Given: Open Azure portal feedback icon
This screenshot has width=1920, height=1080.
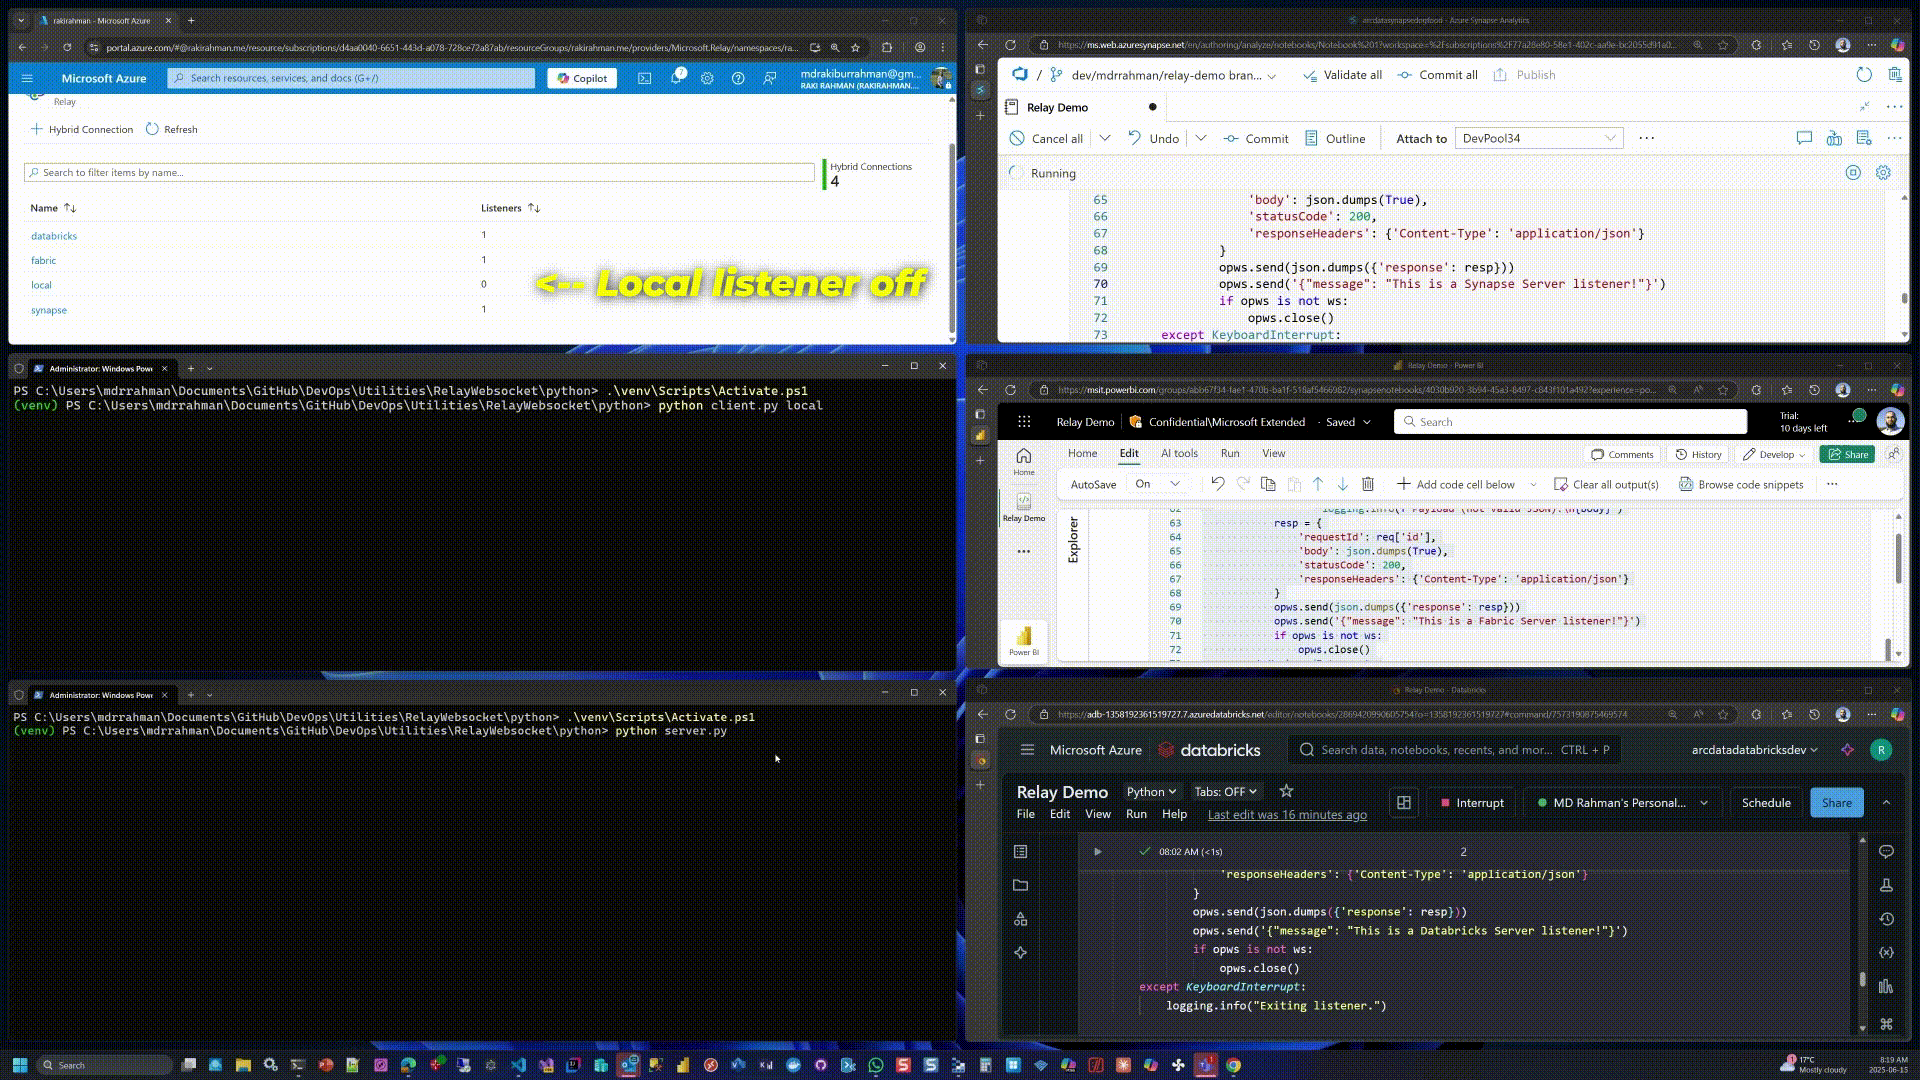Looking at the screenshot, I should point(769,78).
